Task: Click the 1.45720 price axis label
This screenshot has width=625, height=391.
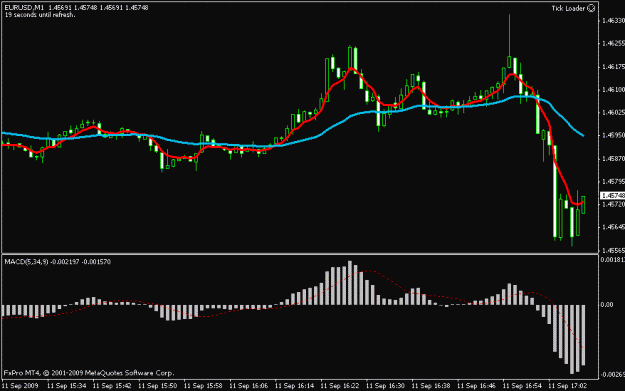Action: click(613, 204)
